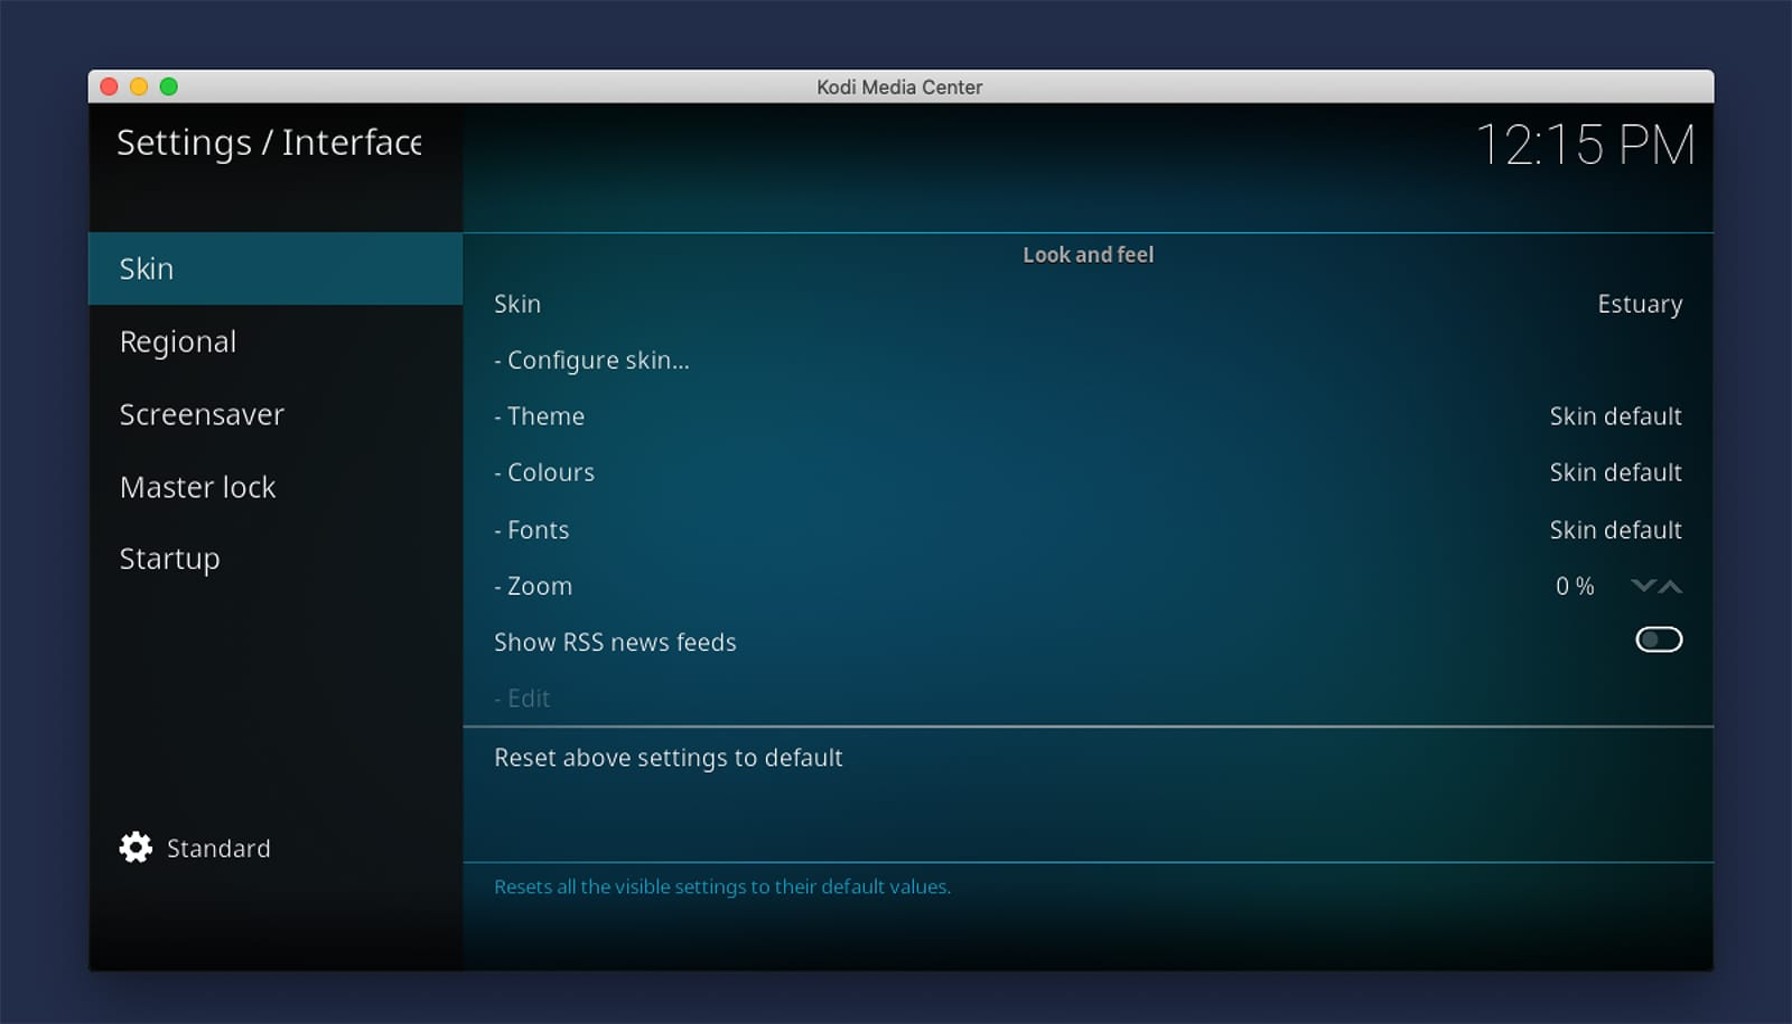The width and height of the screenshot is (1792, 1024).
Task: Click Reset above settings to default
Action: [x=1088, y=758]
